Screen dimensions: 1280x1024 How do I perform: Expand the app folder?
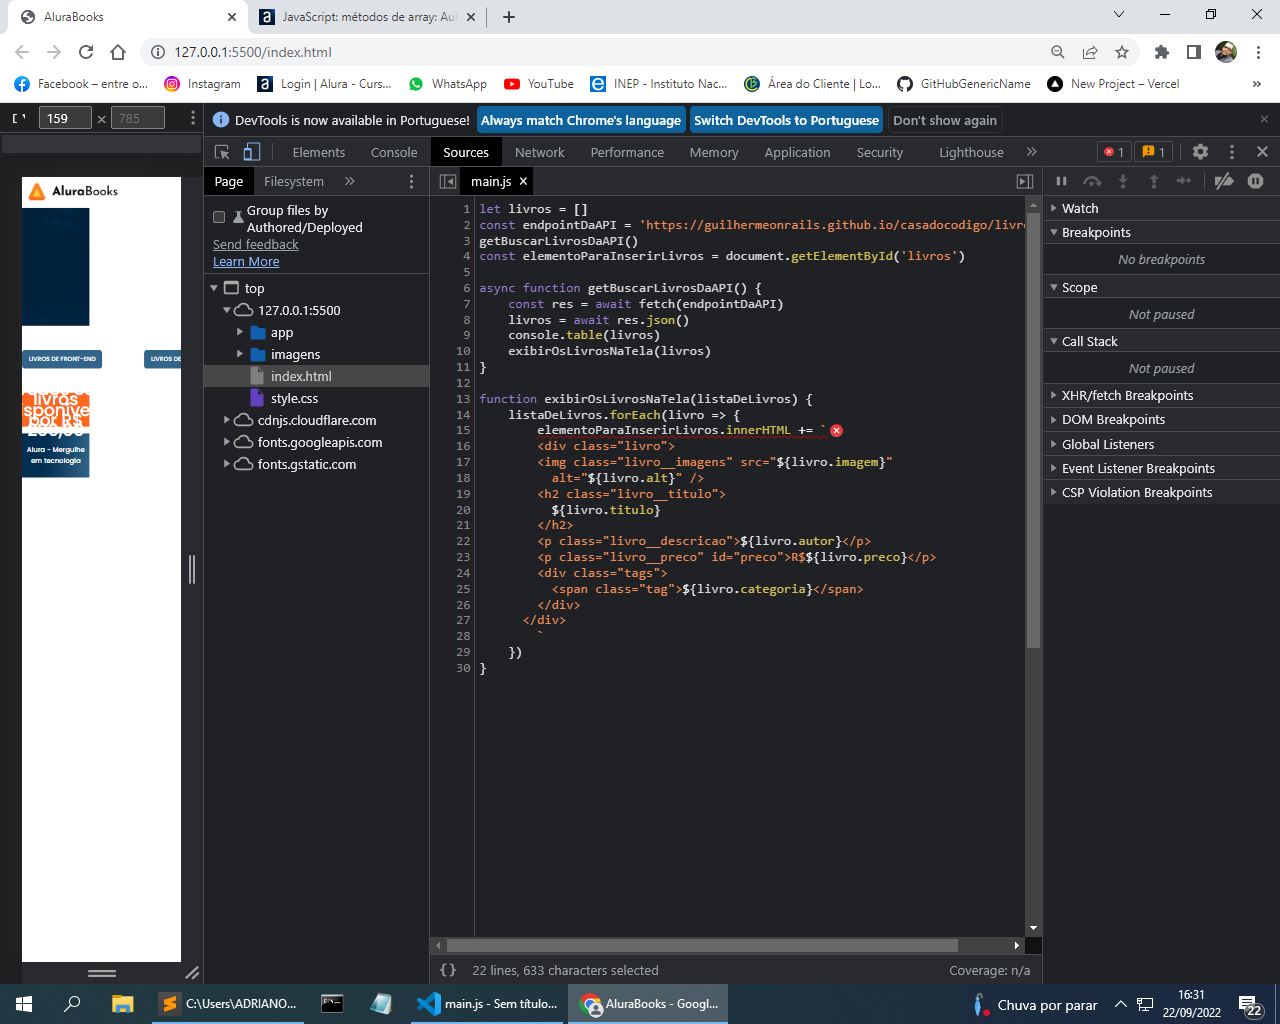[240, 332]
